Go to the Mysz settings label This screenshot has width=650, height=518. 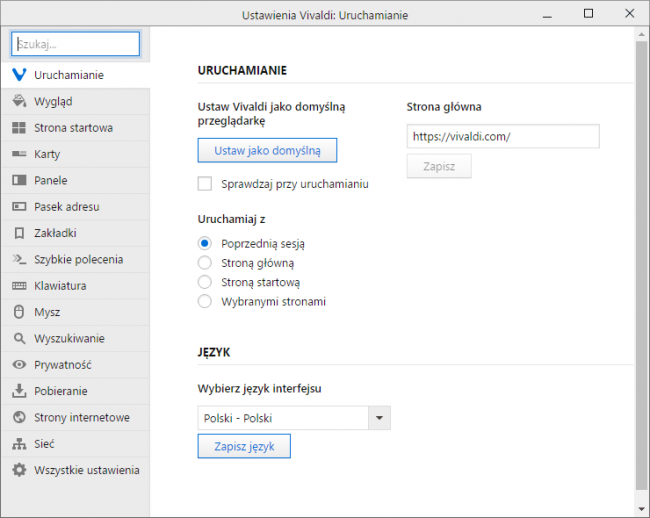[x=47, y=312]
